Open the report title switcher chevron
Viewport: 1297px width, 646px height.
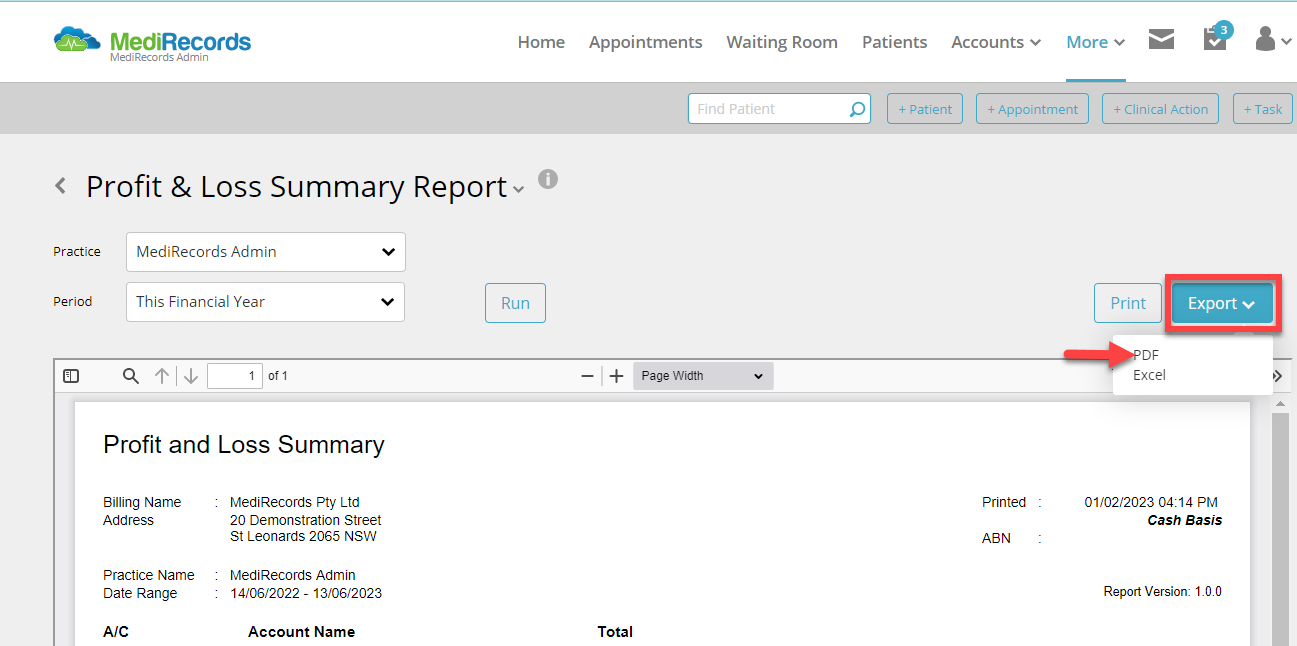point(518,190)
